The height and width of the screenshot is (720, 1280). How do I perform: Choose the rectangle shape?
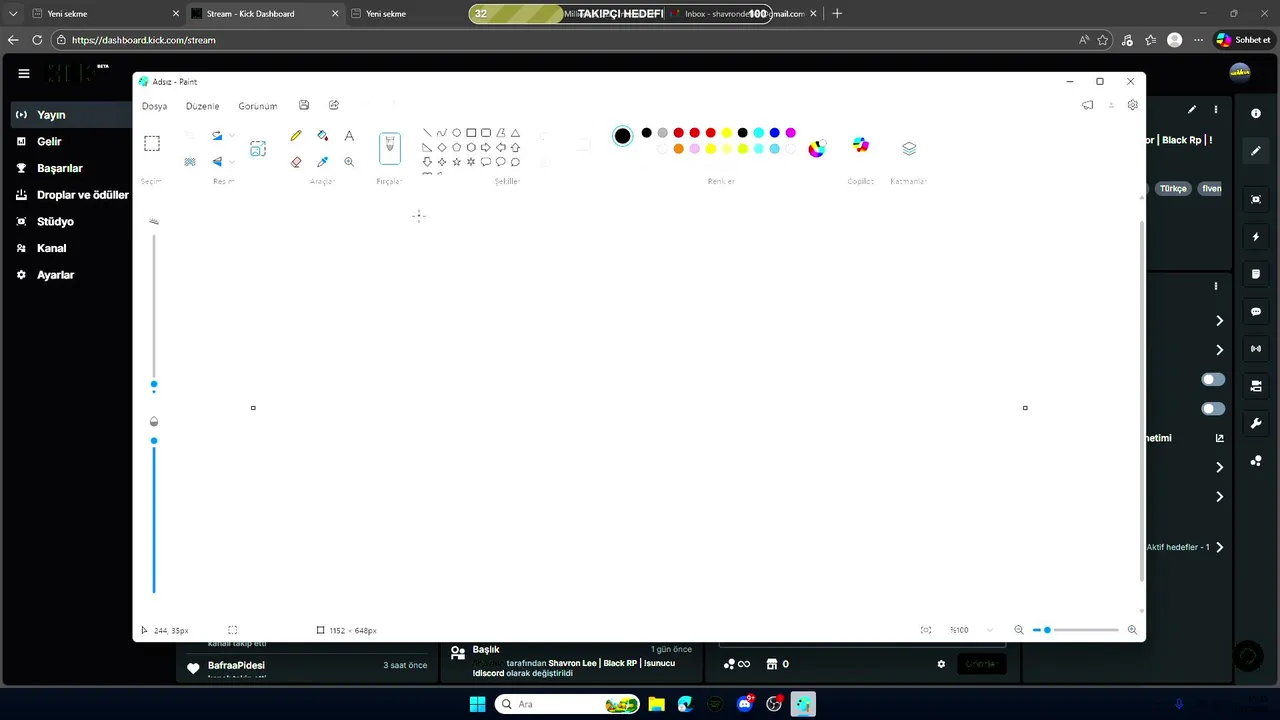point(471,132)
